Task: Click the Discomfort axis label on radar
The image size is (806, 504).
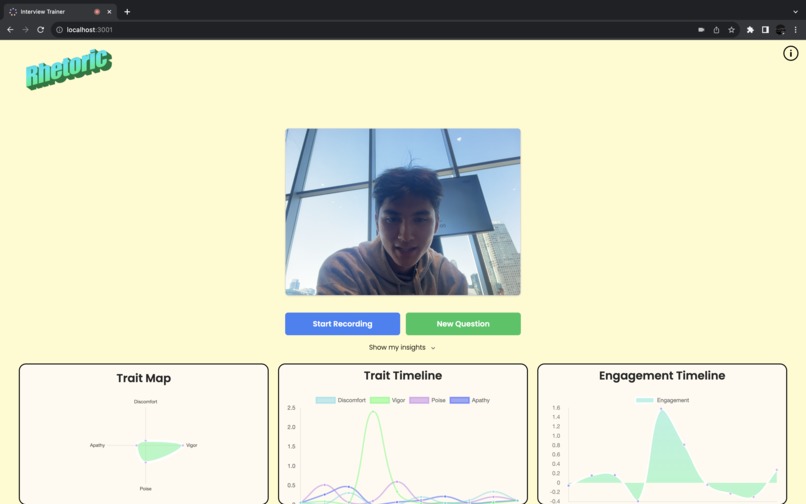Action: pyautogui.click(x=145, y=402)
